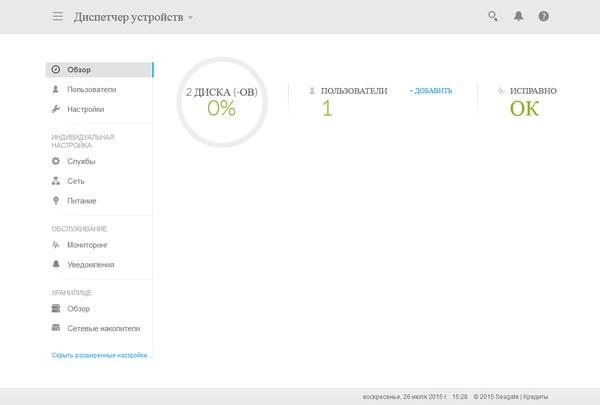The height and width of the screenshot is (405, 600).
Task: Click the footer time 15:28
Action: (x=460, y=397)
